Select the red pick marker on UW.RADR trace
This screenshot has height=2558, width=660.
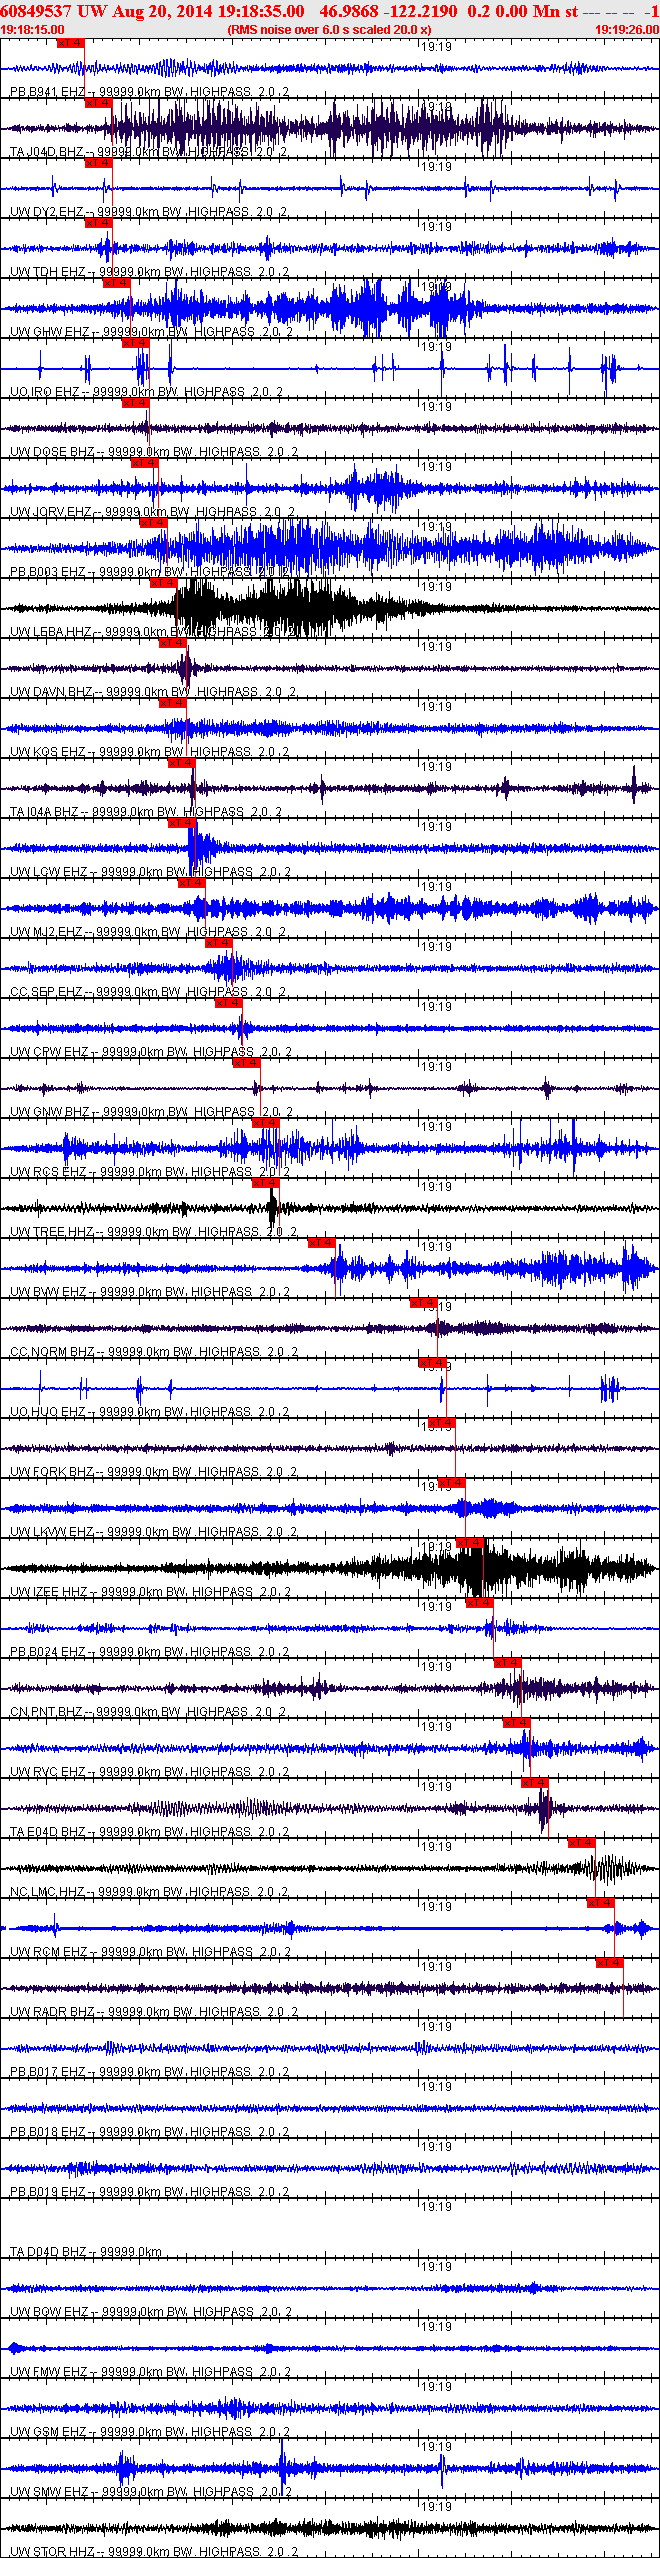click(x=610, y=1963)
